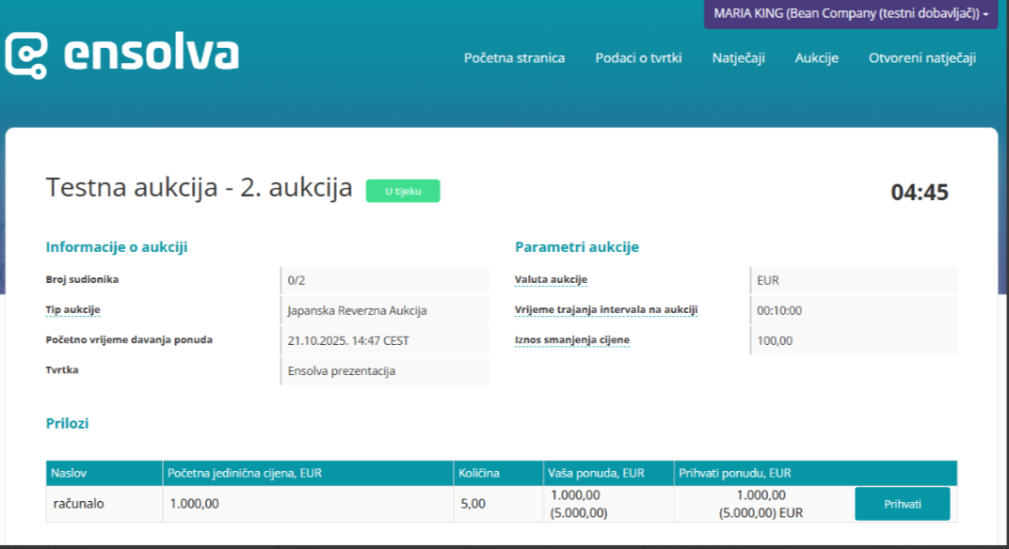Go to Početna stranica menu item
1009x549 pixels.
514,58
